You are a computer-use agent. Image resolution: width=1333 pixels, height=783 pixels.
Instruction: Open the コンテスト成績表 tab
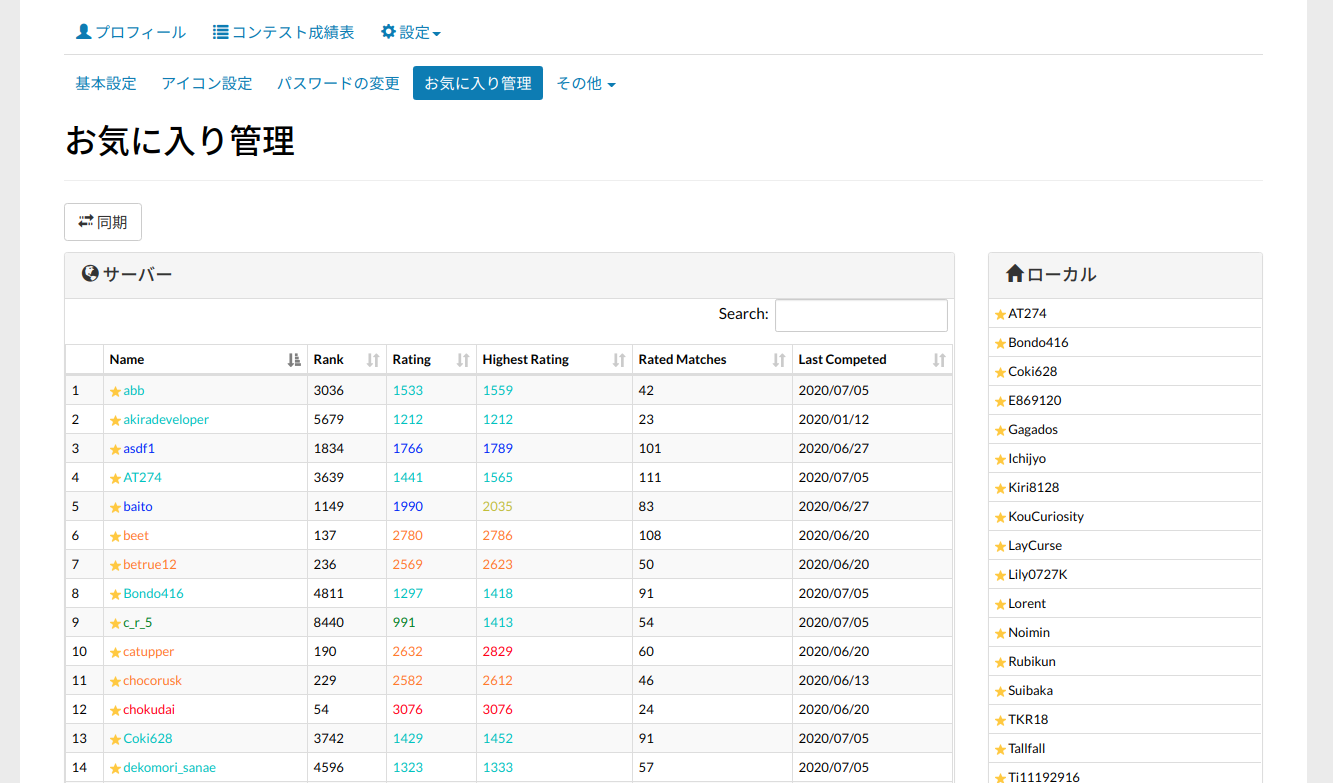tap(284, 32)
